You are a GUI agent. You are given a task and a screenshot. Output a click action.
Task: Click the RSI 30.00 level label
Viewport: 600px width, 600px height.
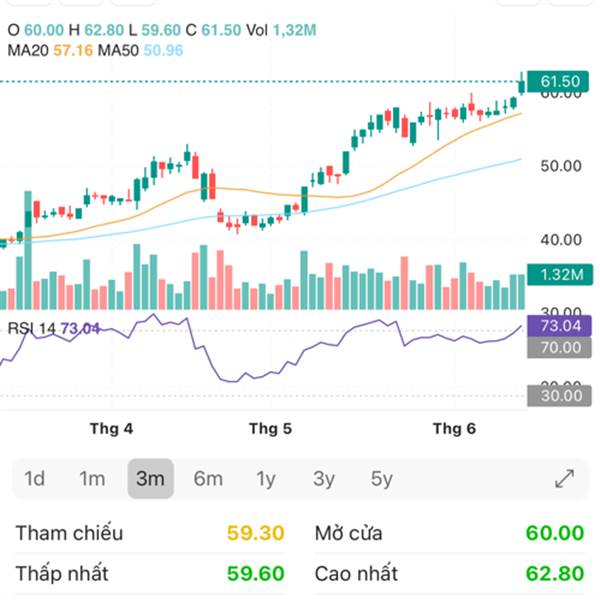click(x=559, y=396)
